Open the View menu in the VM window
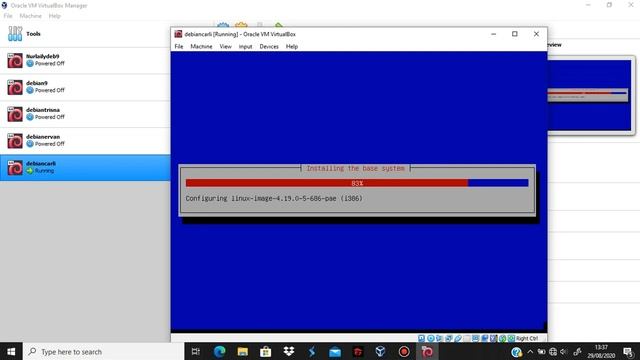The image size is (640, 360). pos(225,47)
